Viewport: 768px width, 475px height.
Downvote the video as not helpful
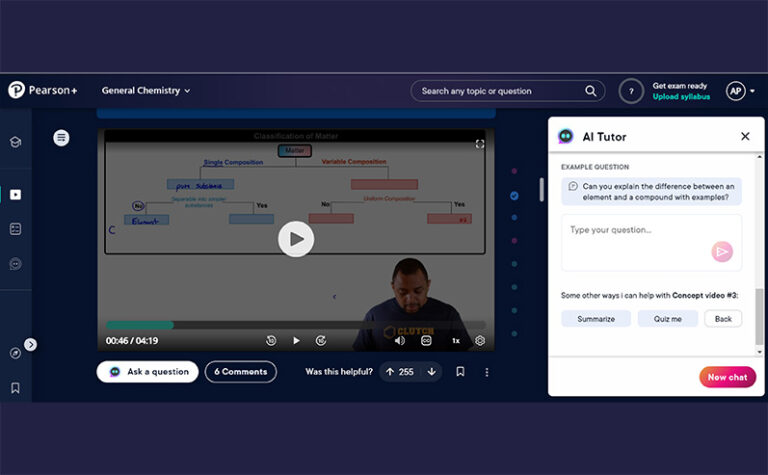(431, 372)
